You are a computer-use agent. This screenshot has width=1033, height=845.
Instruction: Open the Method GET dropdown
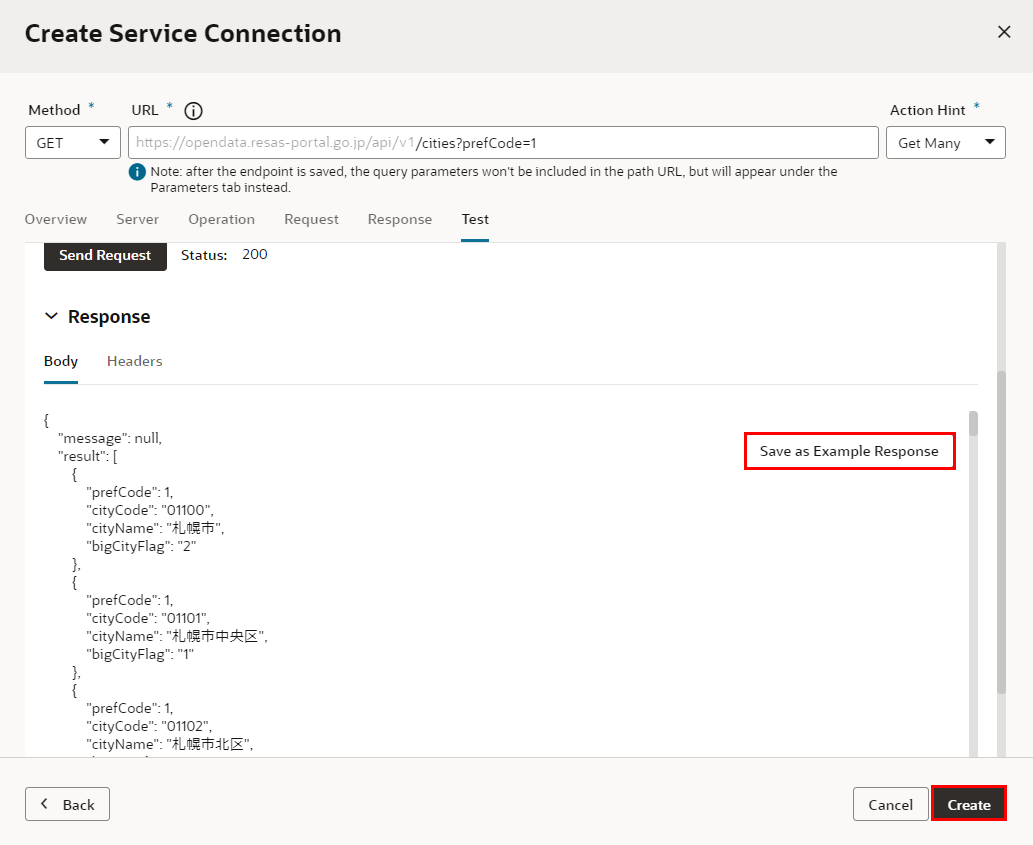[x=73, y=143]
